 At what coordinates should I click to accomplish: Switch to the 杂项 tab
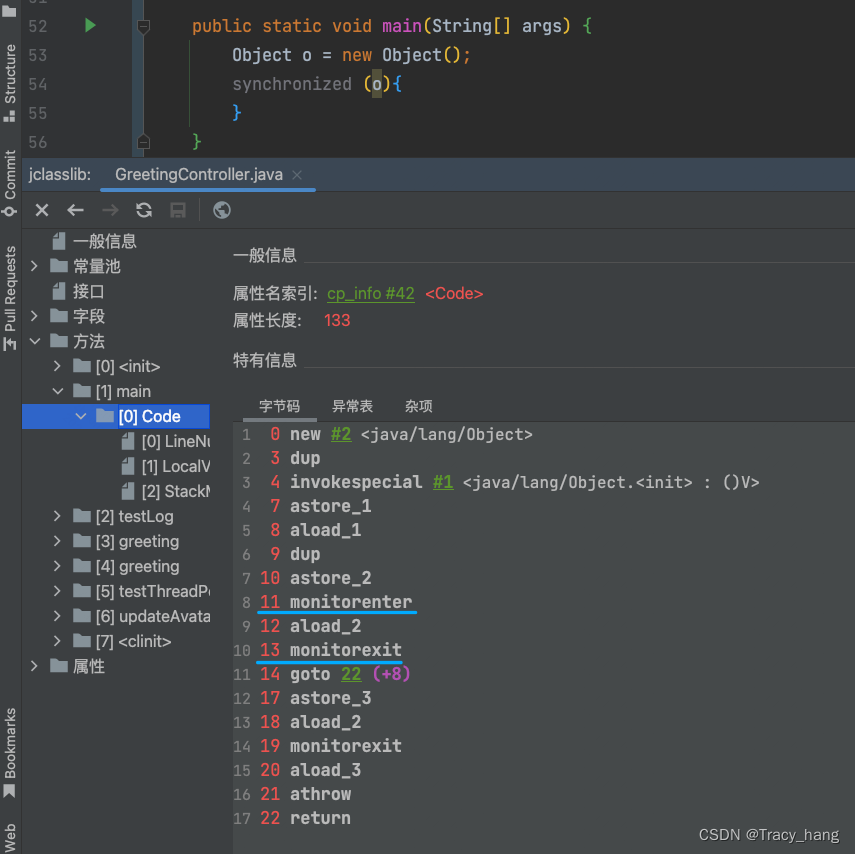pos(419,406)
